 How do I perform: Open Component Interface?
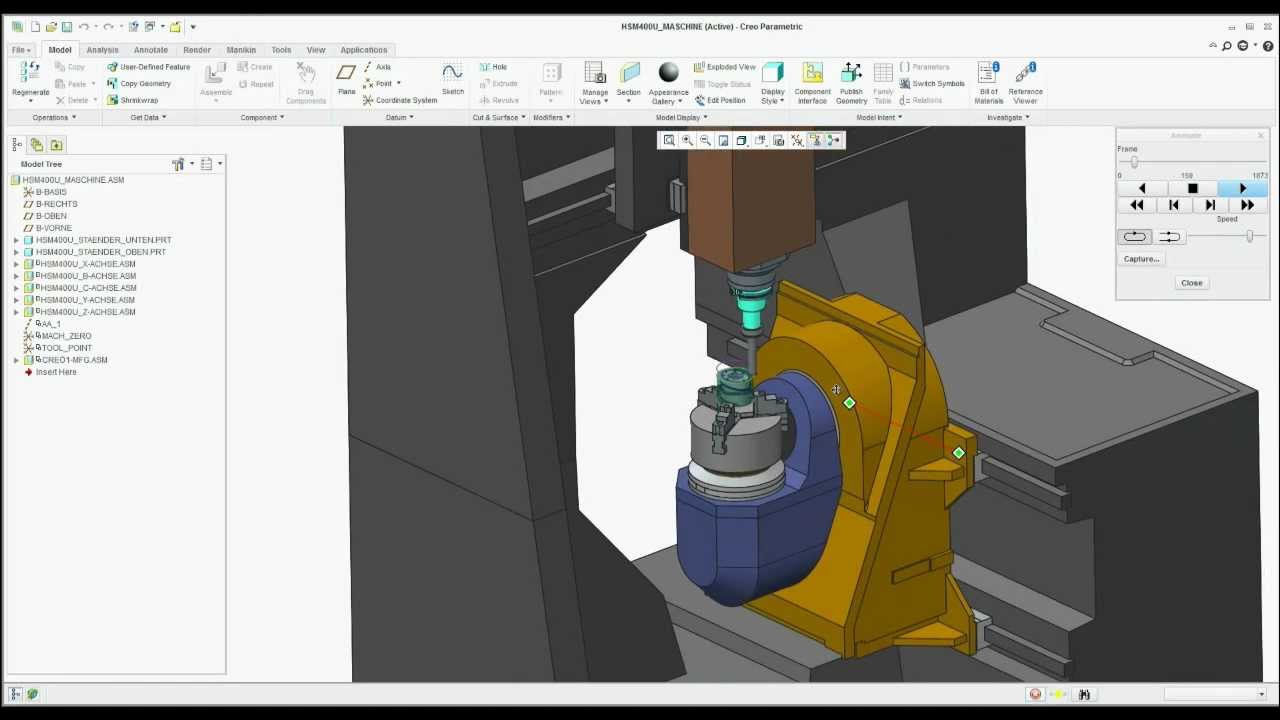[x=812, y=82]
